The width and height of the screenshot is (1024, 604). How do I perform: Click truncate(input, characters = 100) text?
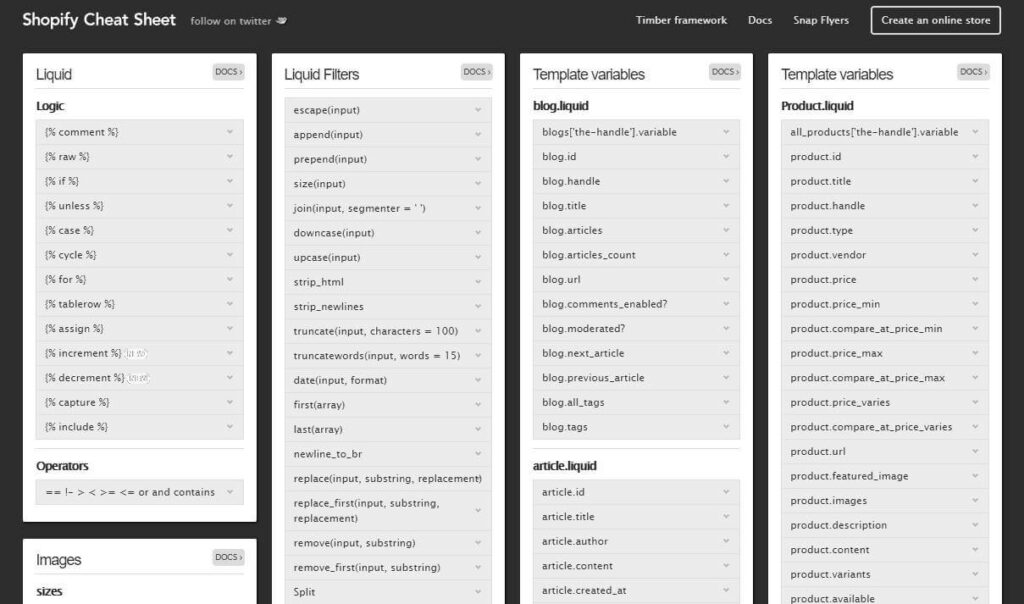click(x=376, y=331)
